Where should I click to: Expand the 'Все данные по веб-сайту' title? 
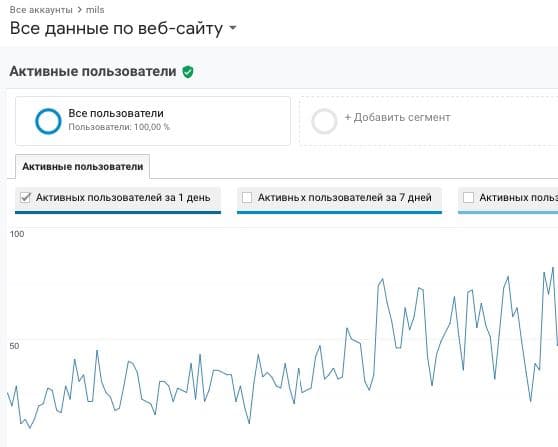pos(116,28)
